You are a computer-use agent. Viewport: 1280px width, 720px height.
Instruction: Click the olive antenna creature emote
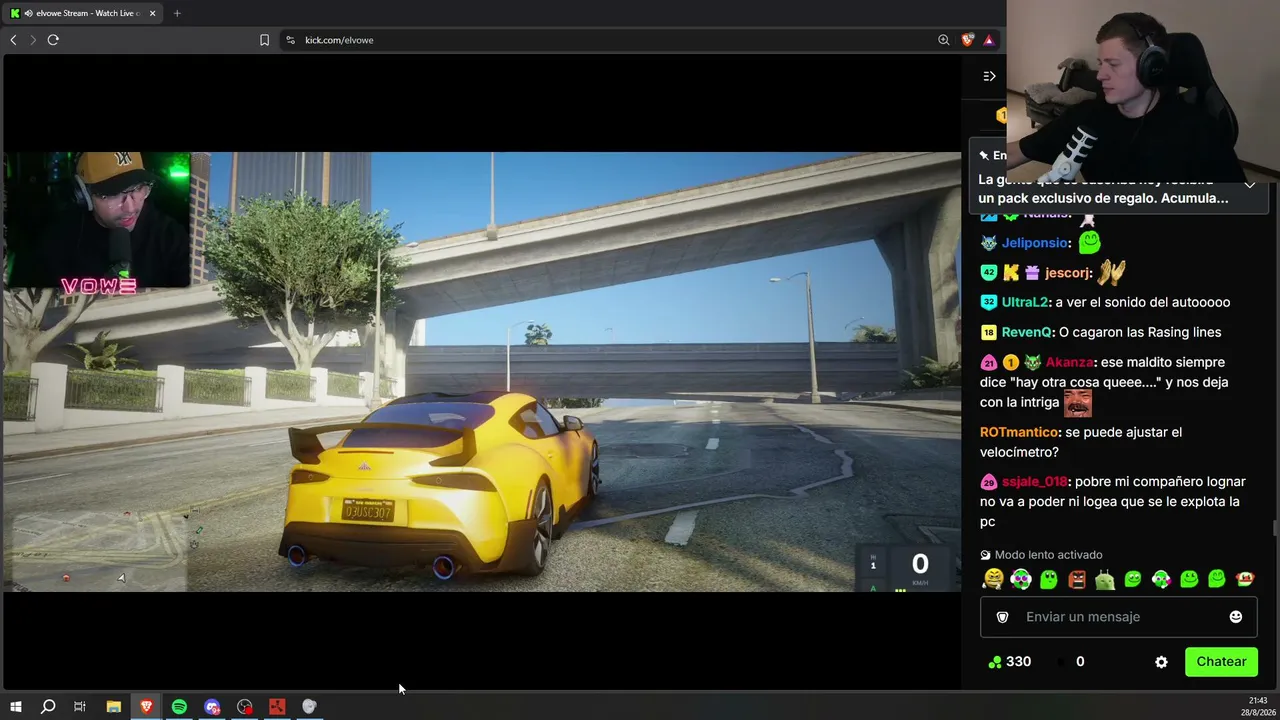coord(1105,579)
